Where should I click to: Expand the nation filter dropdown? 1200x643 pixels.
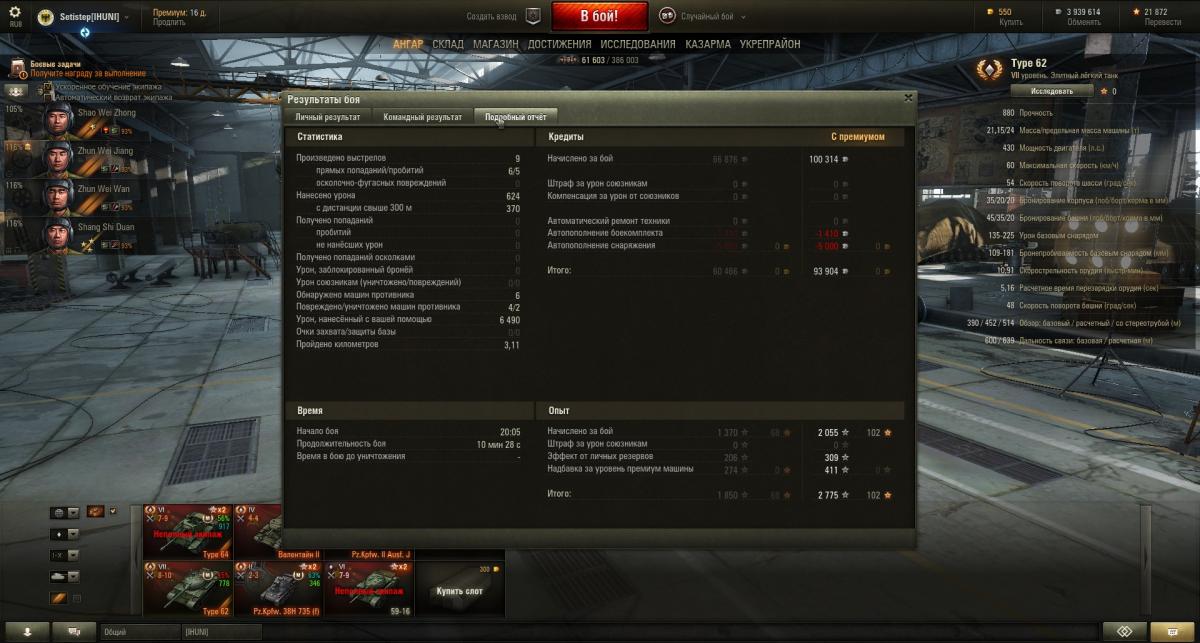65,512
